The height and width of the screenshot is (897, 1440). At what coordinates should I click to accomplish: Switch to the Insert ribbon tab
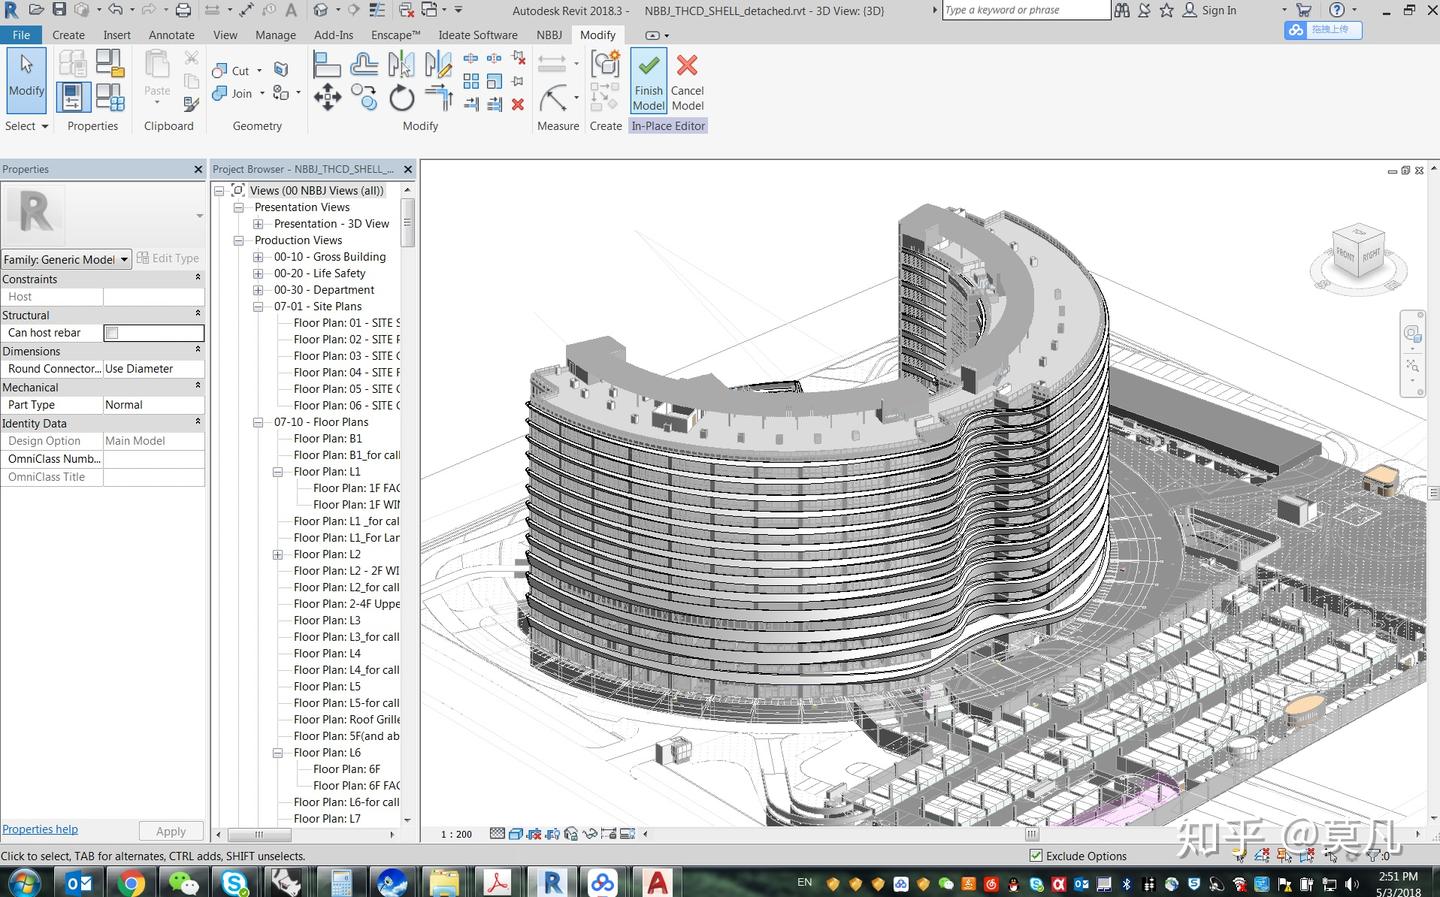coord(117,35)
